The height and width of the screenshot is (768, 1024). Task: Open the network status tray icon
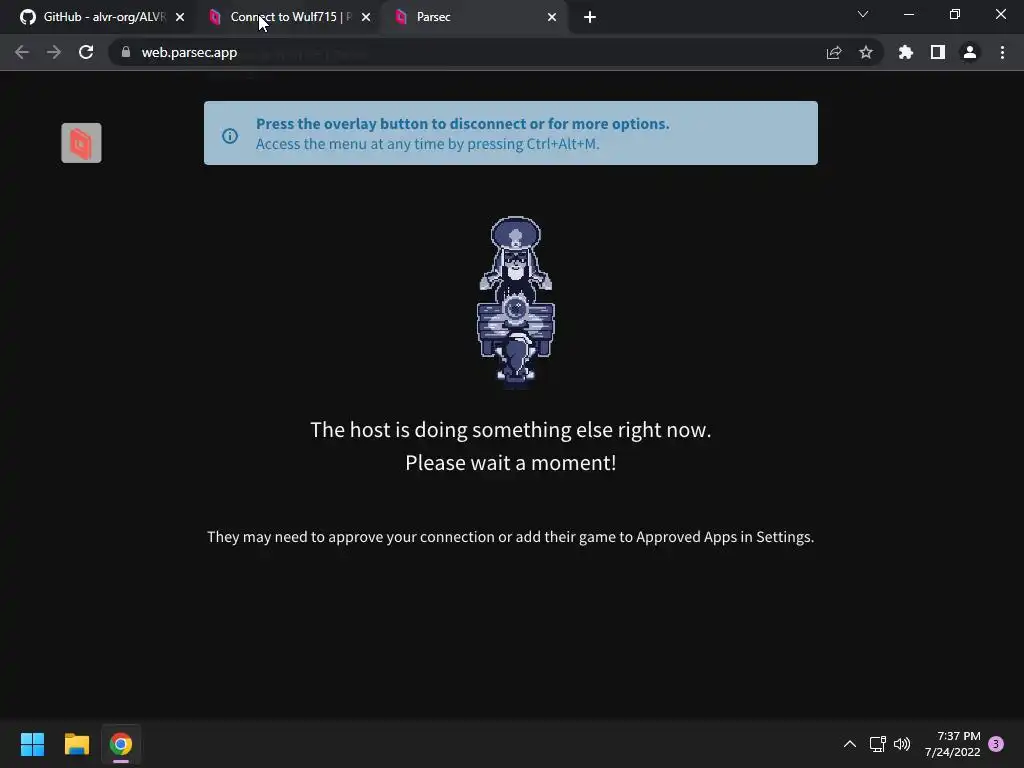click(878, 744)
